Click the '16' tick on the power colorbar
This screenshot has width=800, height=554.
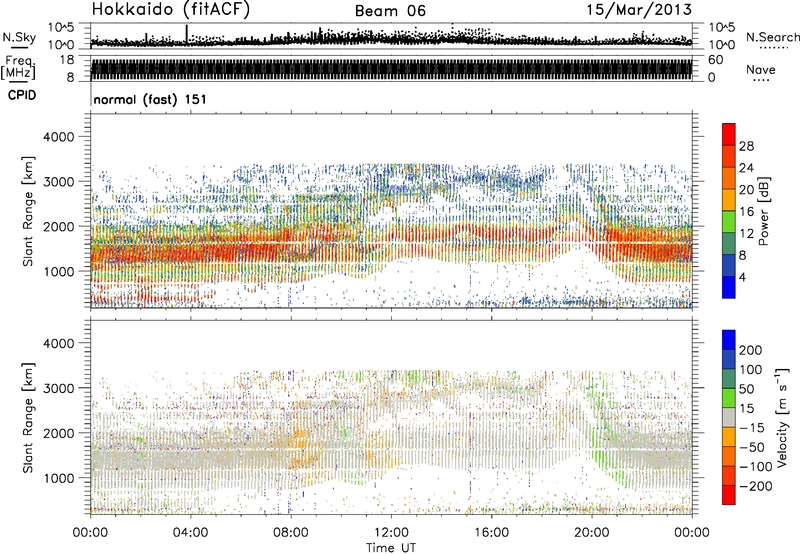746,212
